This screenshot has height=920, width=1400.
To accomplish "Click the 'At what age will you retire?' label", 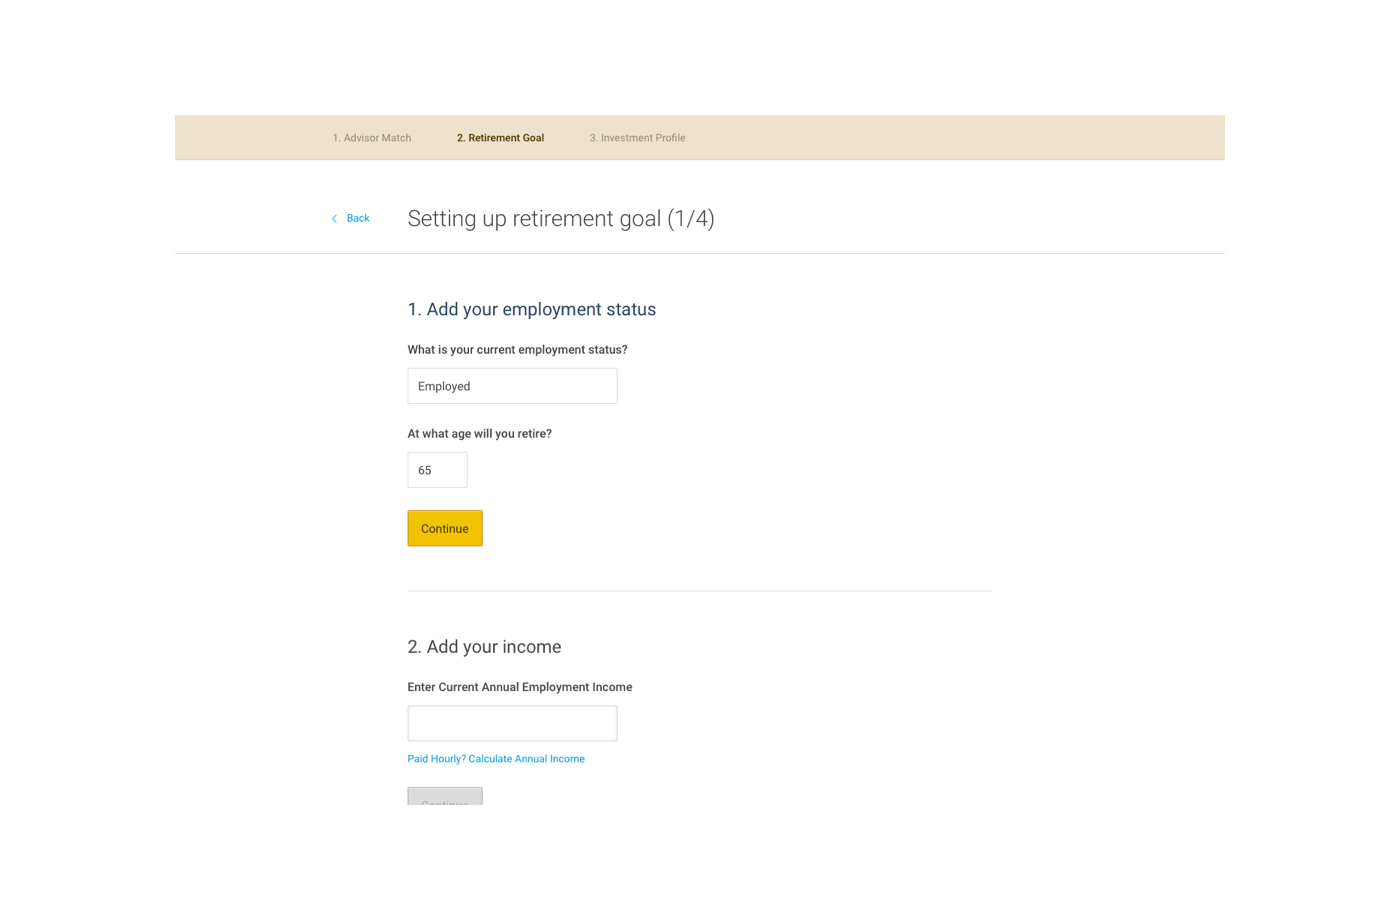I will pos(479,434).
